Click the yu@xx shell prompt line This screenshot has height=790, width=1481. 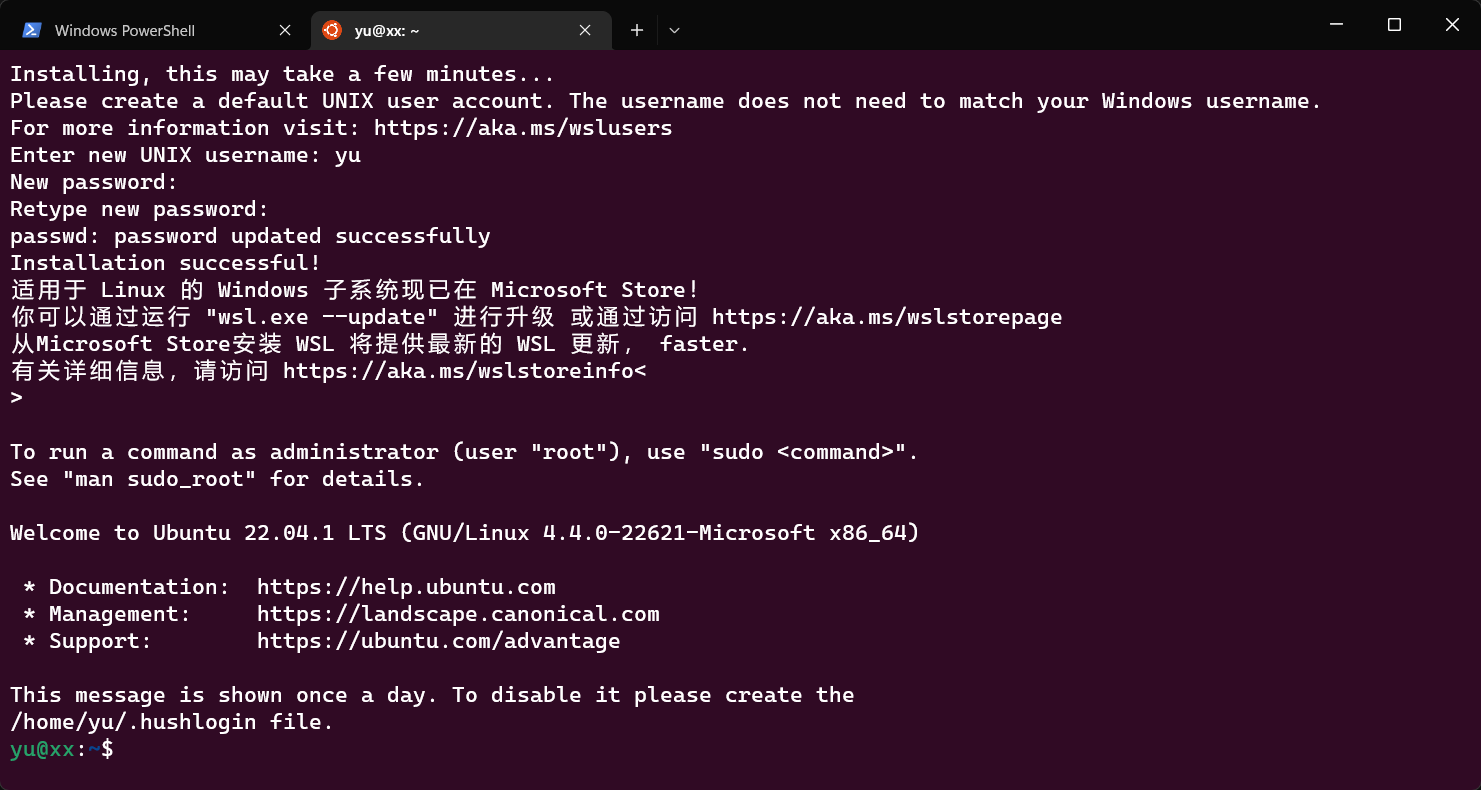coord(62,749)
